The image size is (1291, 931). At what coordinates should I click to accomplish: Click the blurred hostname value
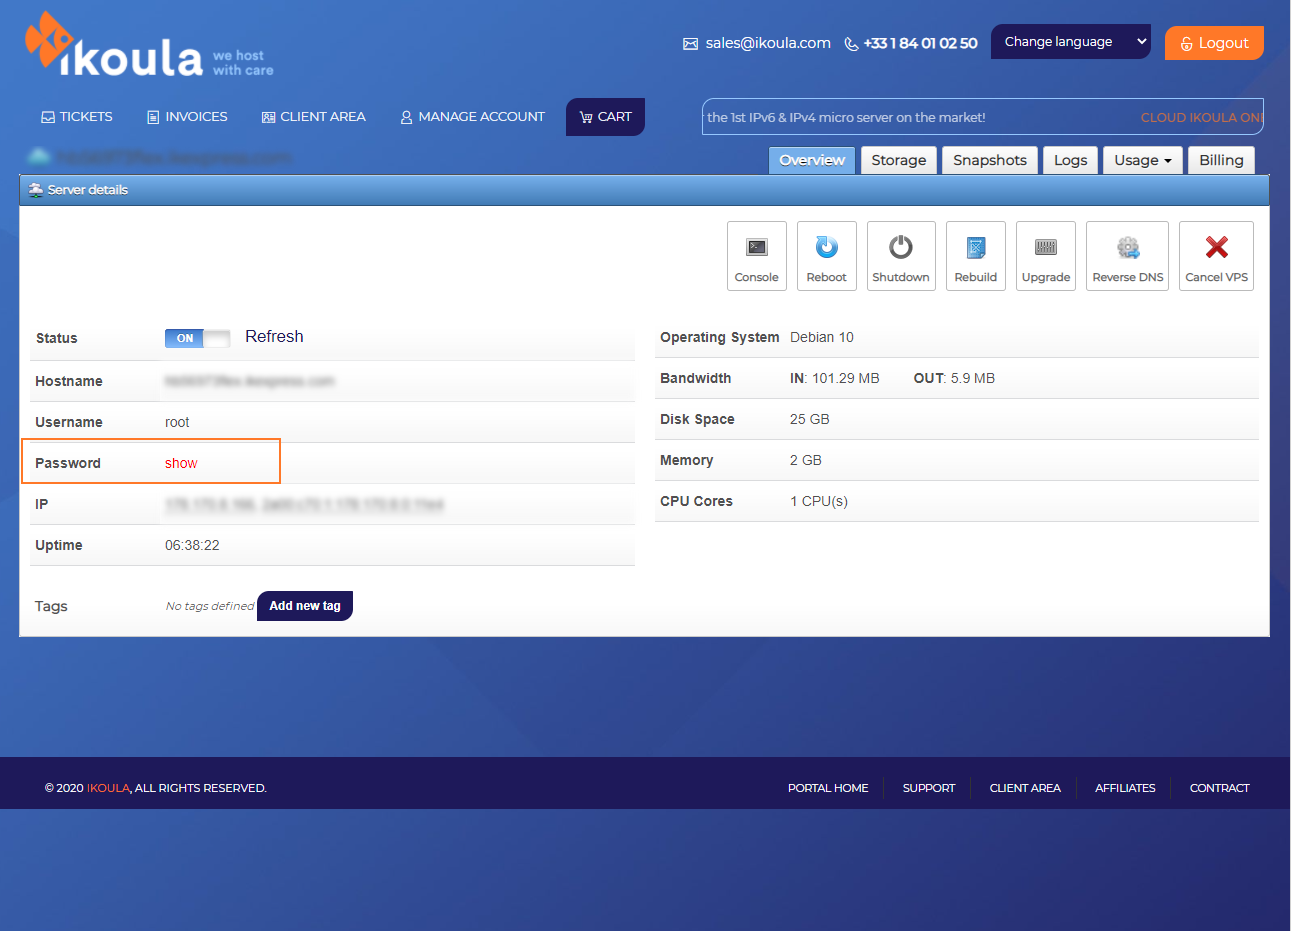(x=250, y=381)
